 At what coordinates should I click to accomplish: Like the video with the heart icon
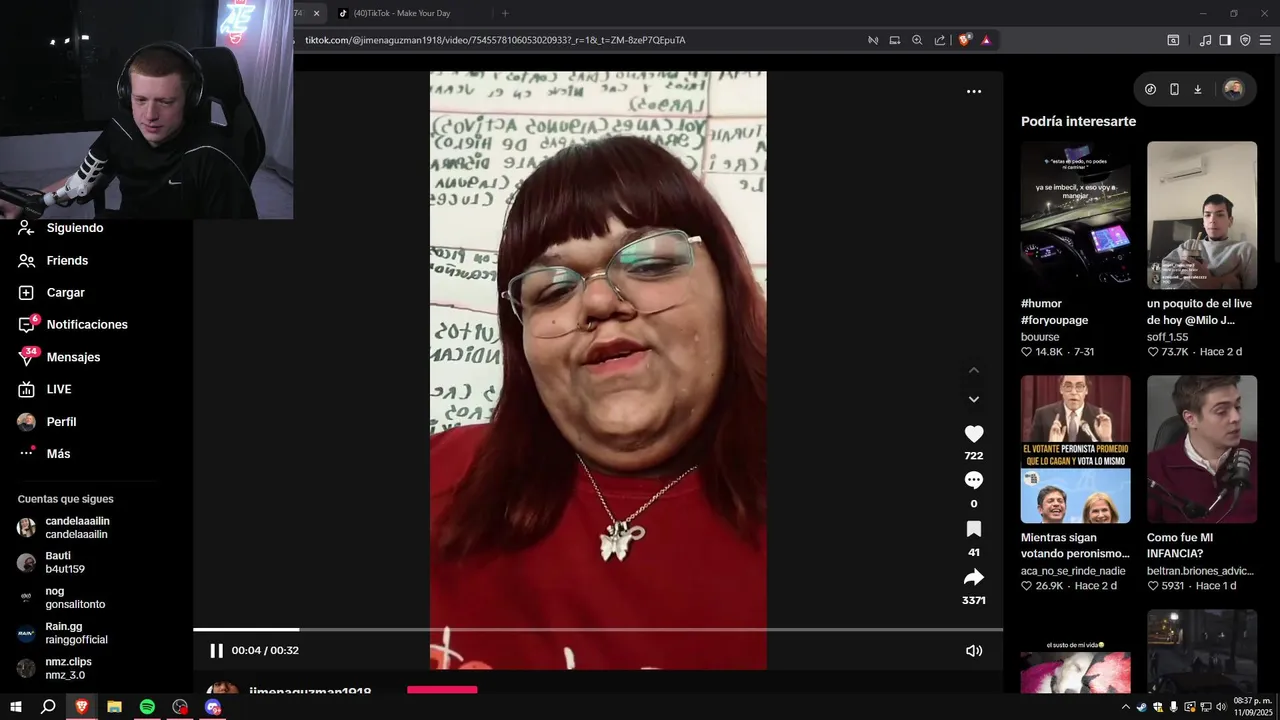click(973, 434)
